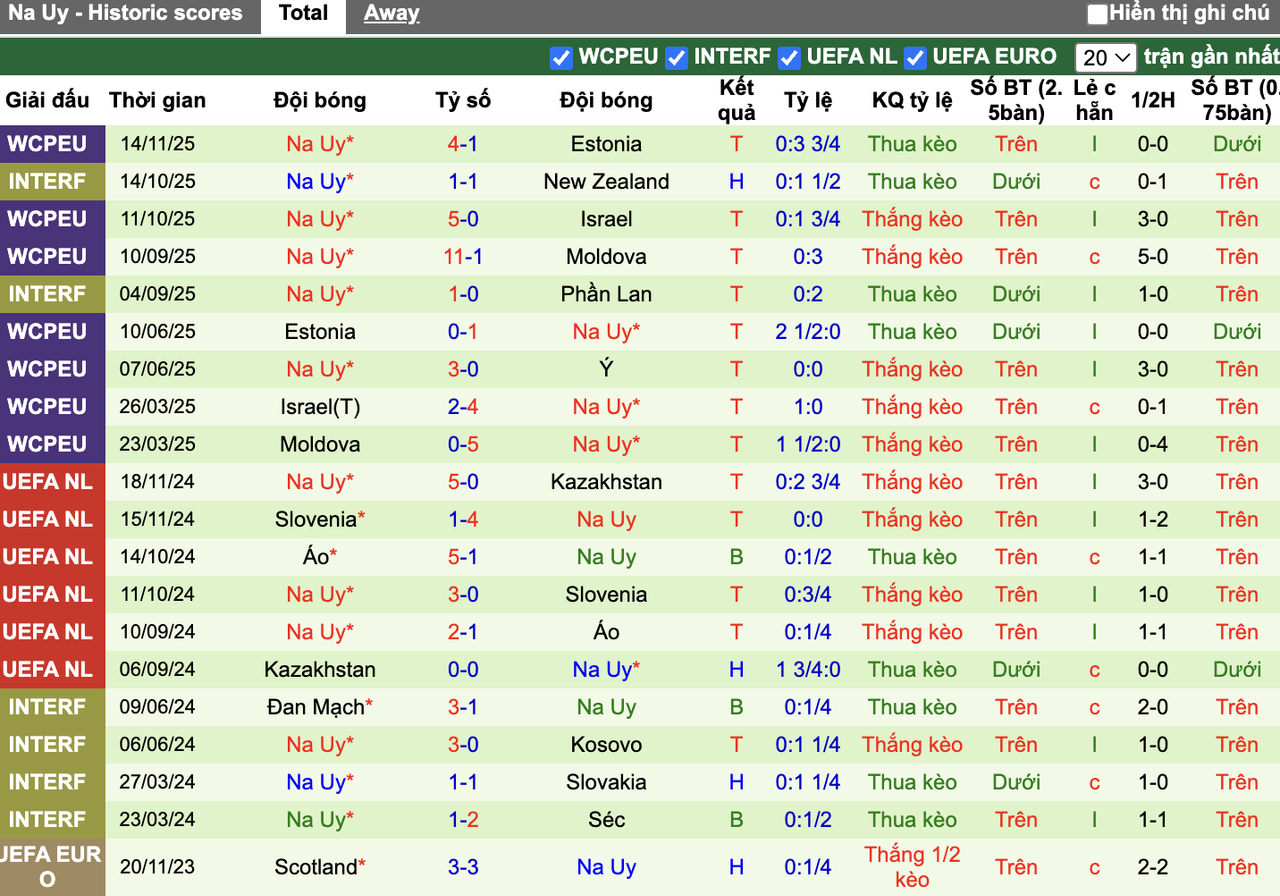Viewport: 1280px width, 896px height.
Task: Open the 20 recent matches dropdown
Action: pos(1106,58)
